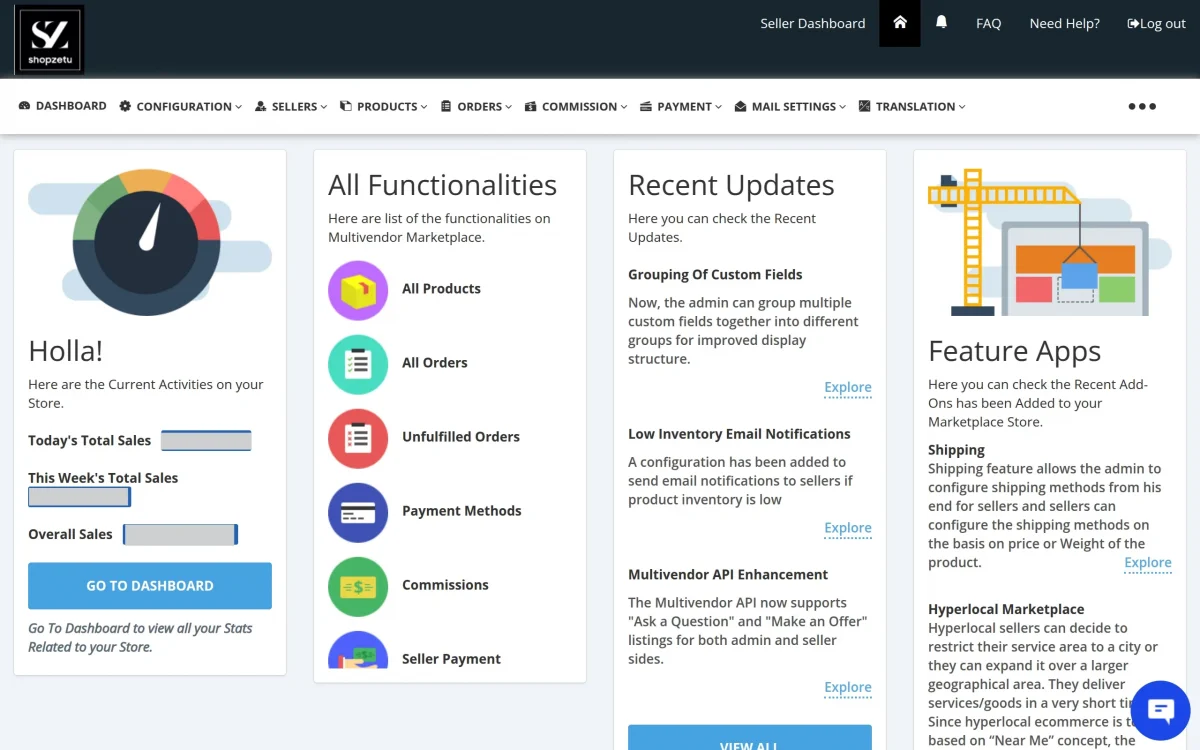This screenshot has width=1200, height=750.
Task: Open the Commissions label link
Action: pyautogui.click(x=445, y=585)
